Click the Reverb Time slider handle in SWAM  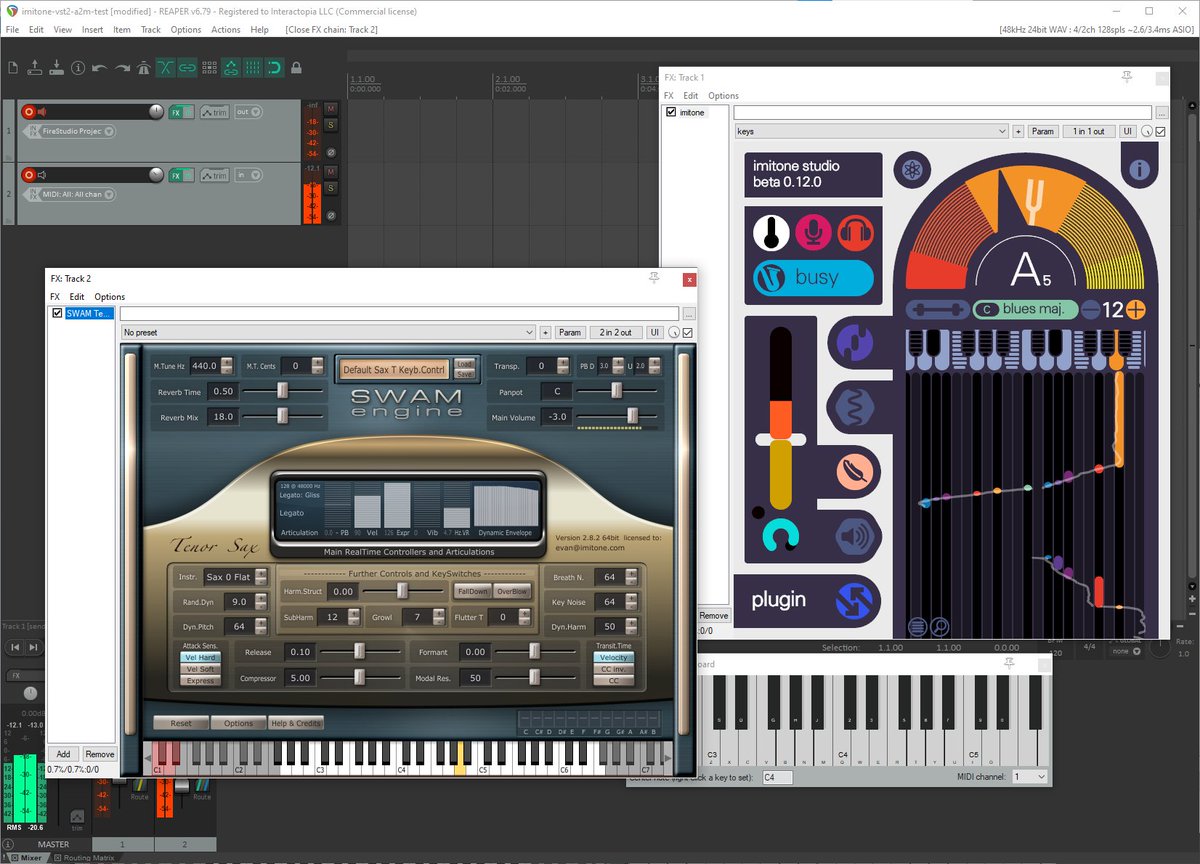pyautogui.click(x=282, y=391)
